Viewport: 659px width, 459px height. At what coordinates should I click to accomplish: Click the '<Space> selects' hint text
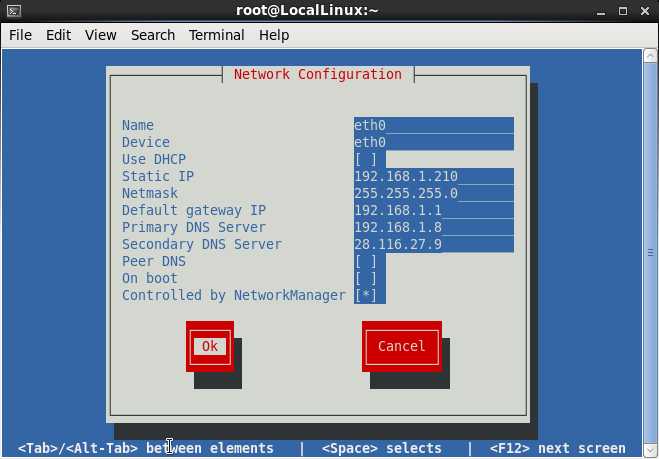[382, 448]
